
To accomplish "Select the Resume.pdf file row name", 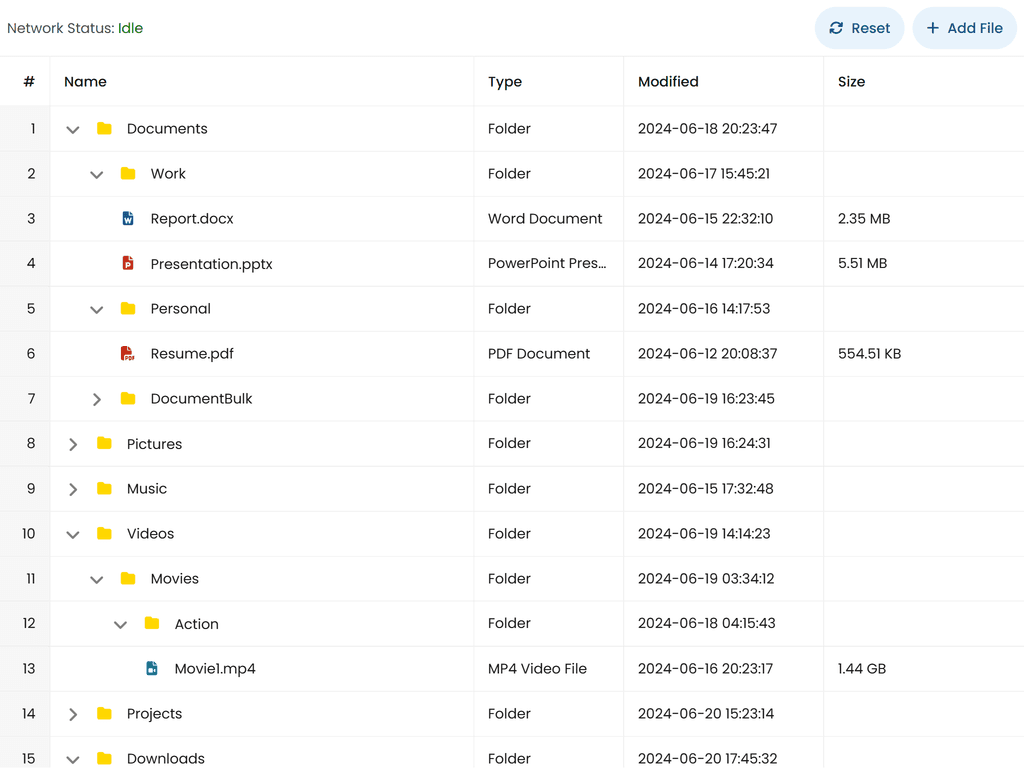I will [192, 354].
